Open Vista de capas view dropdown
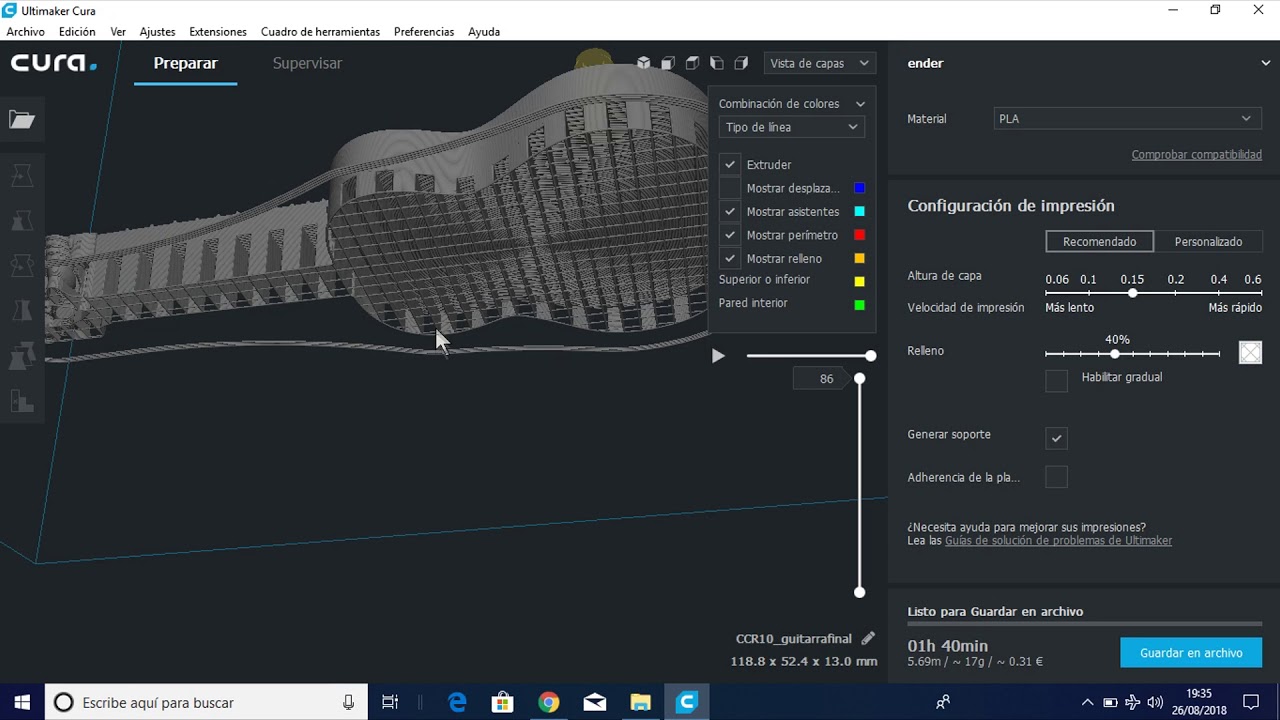 [x=819, y=63]
